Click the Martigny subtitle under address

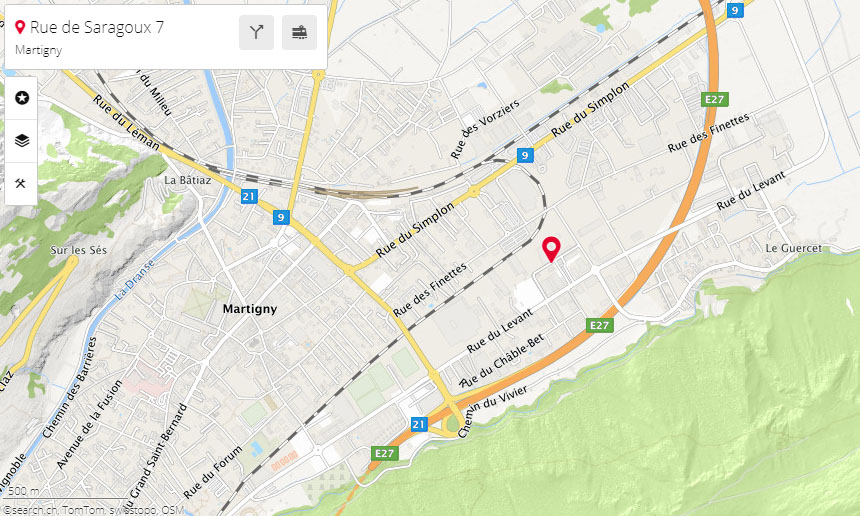[x=38, y=50]
